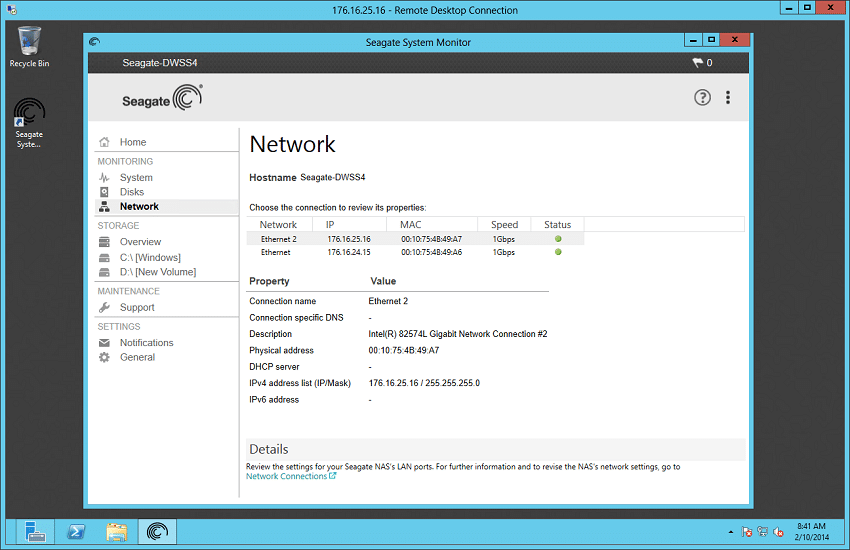Open D:\ [New Volume] page
This screenshot has height=550, width=850.
(158, 272)
